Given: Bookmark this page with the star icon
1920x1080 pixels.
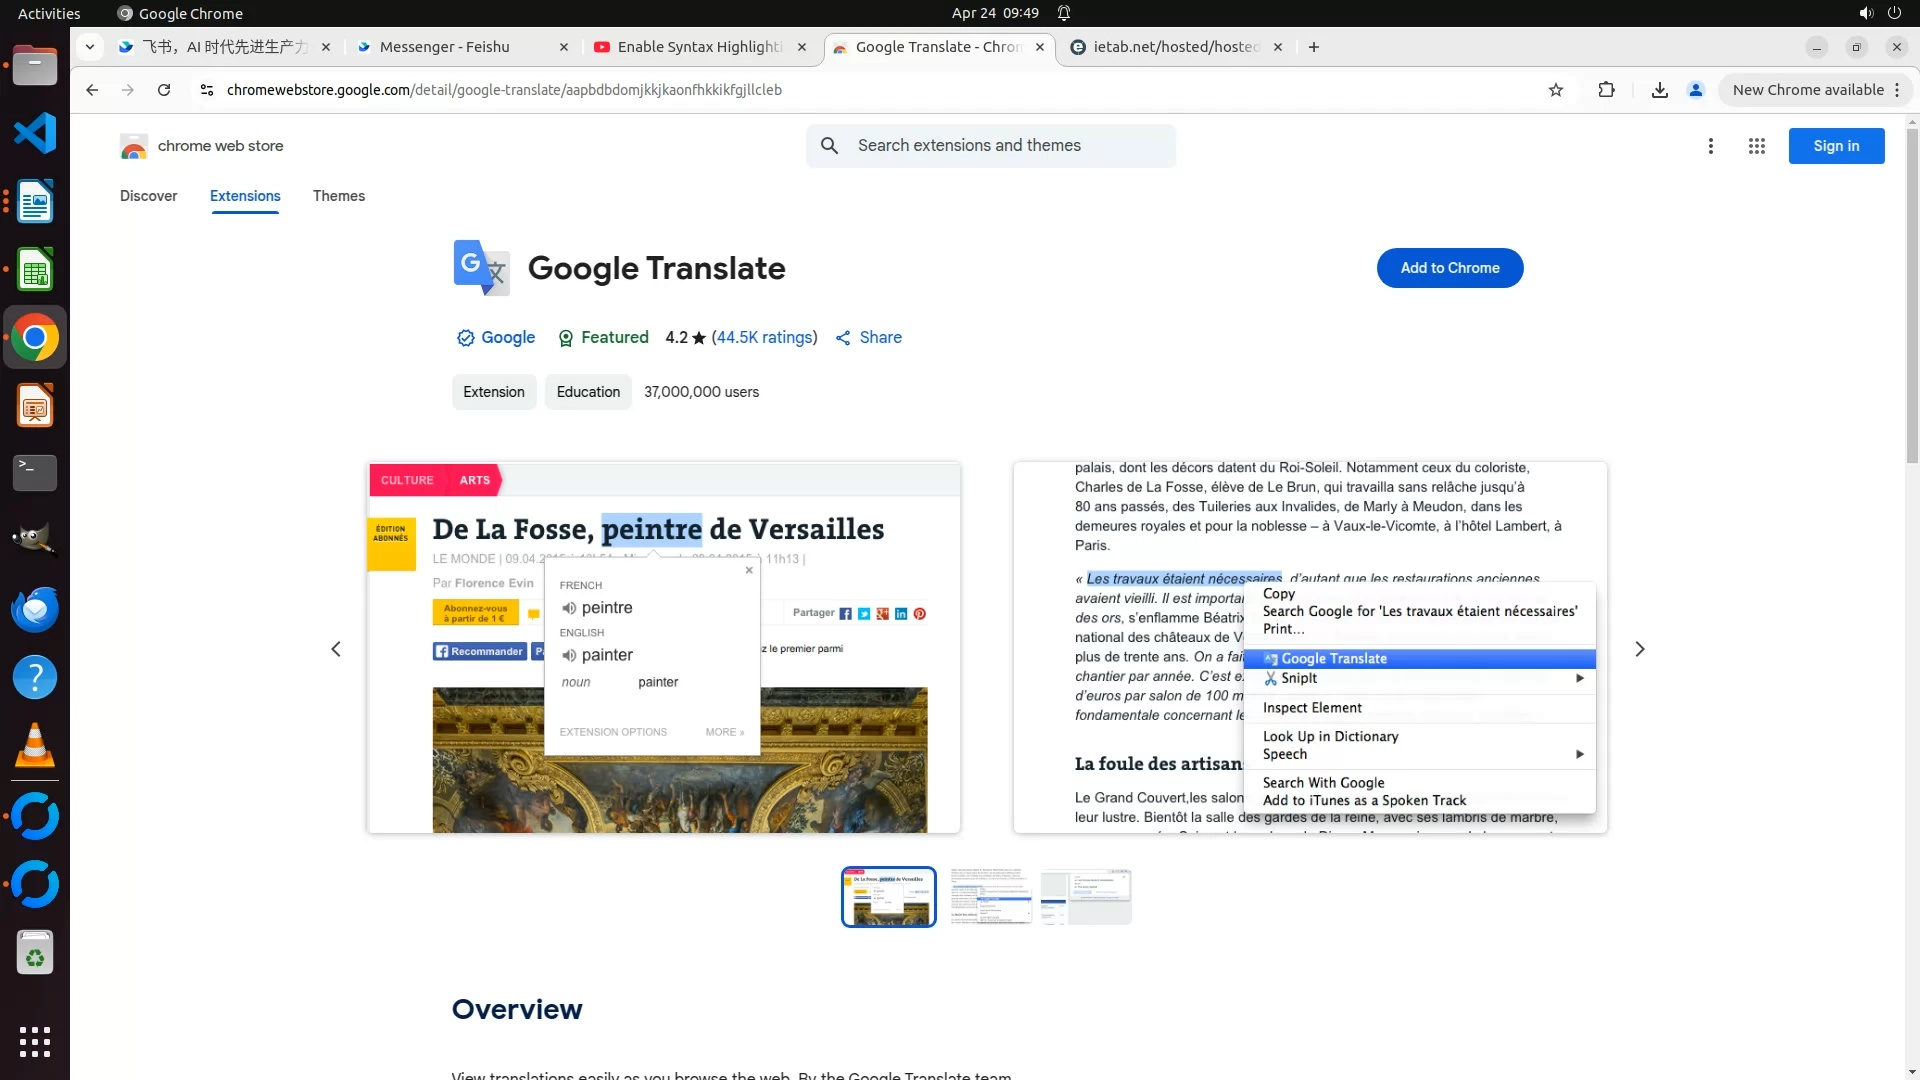Looking at the screenshot, I should click(1556, 90).
